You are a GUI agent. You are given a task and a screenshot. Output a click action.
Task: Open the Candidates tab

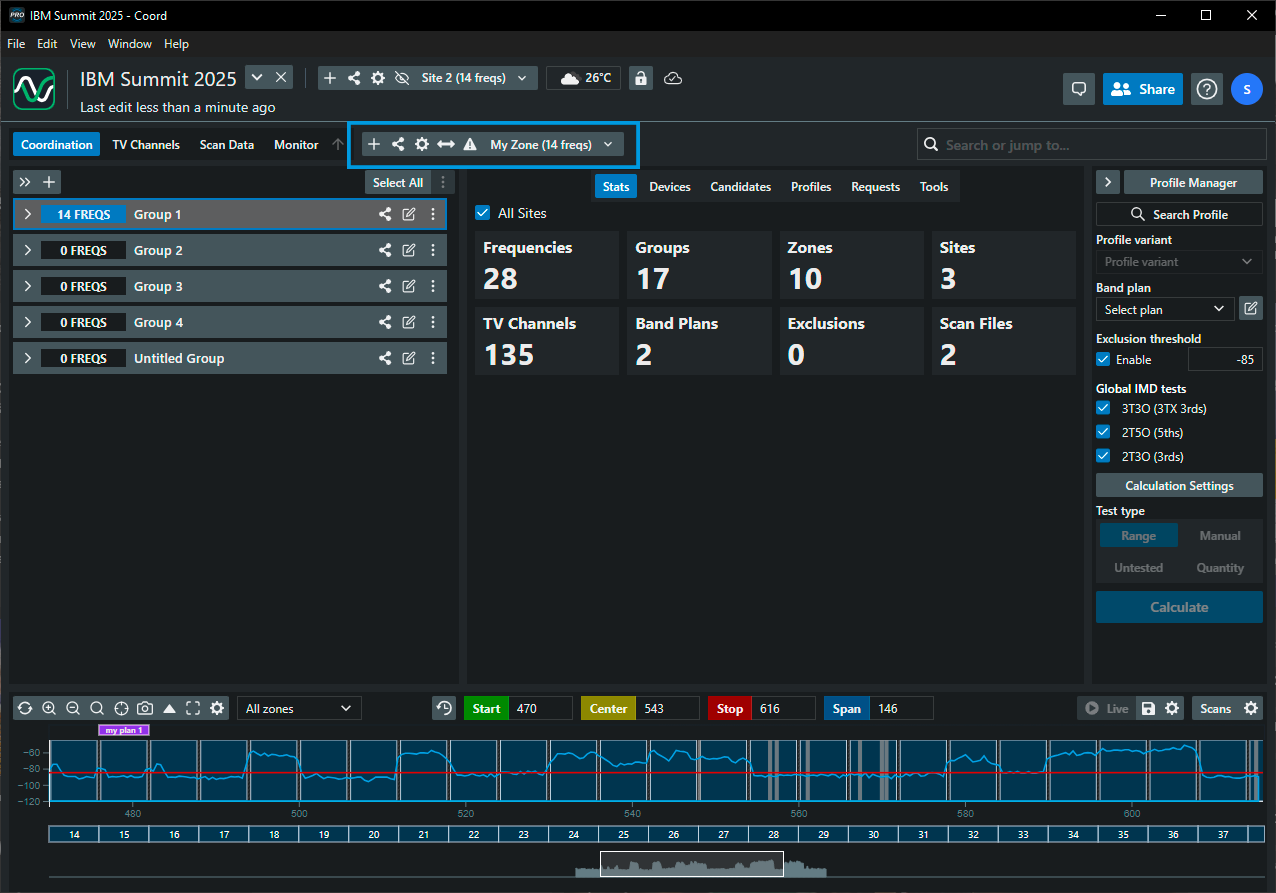[740, 187]
